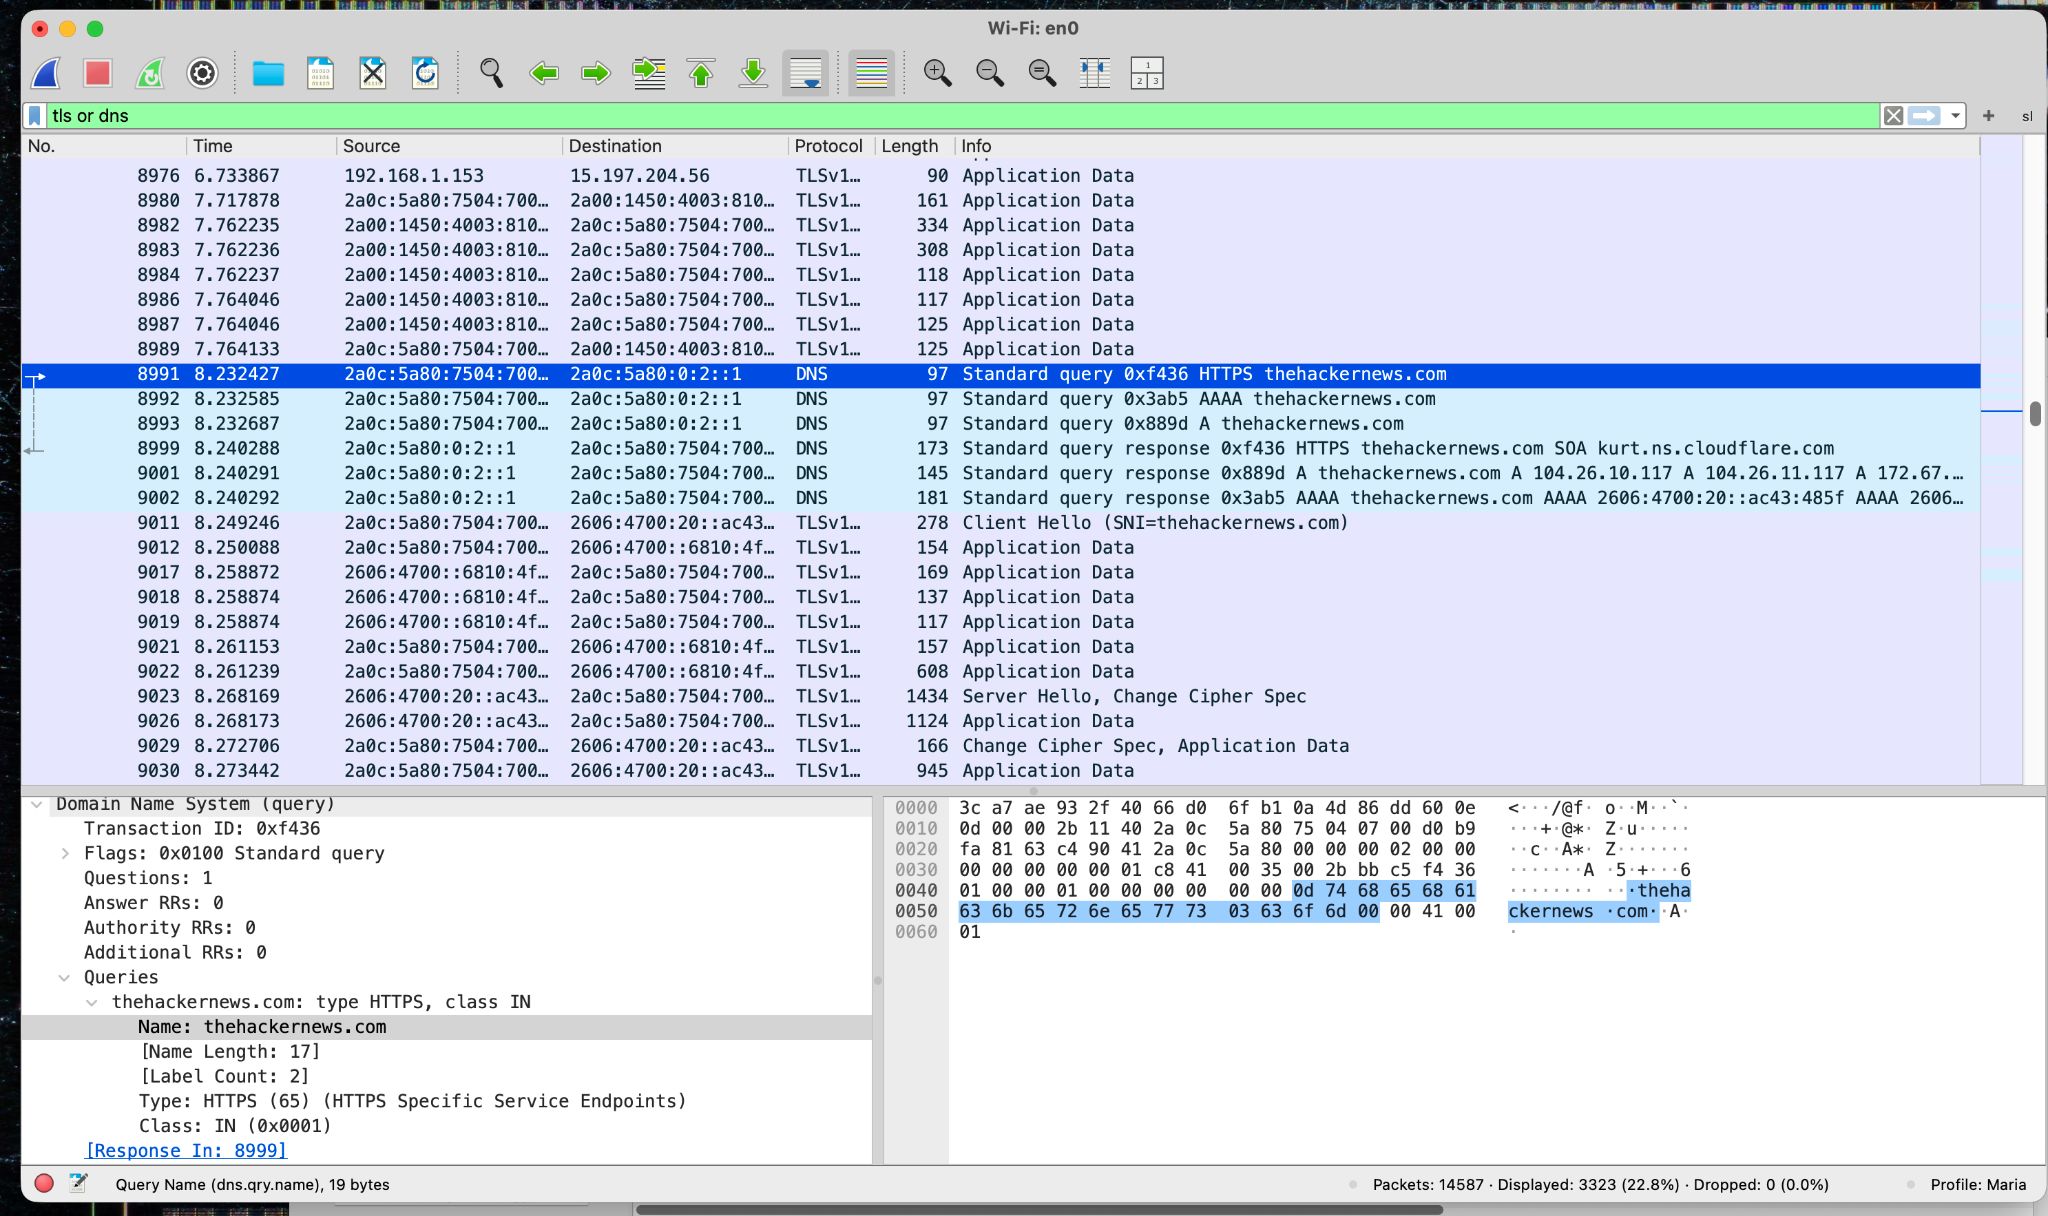Image resolution: width=2048 pixels, height=1216 pixels.
Task: Close this capture file
Action: pyautogui.click(x=372, y=73)
